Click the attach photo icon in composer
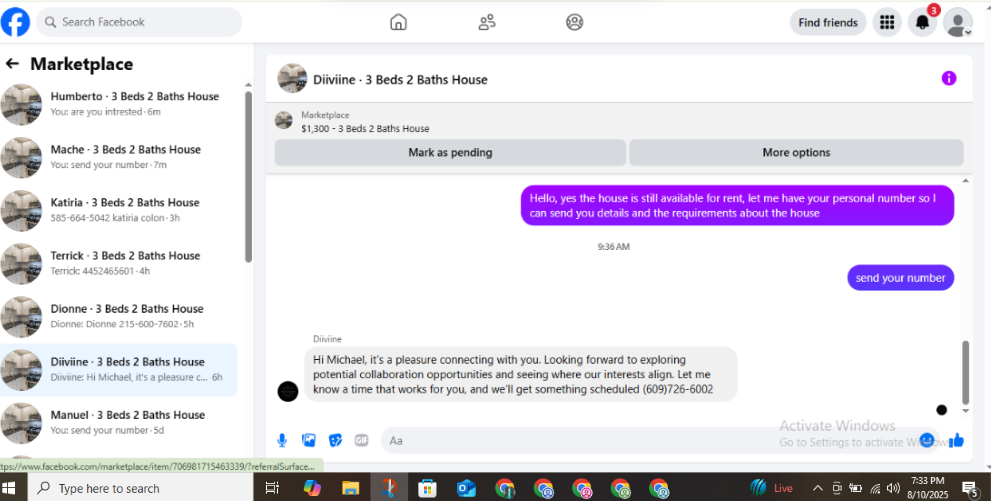The width and height of the screenshot is (991, 501). click(309, 440)
